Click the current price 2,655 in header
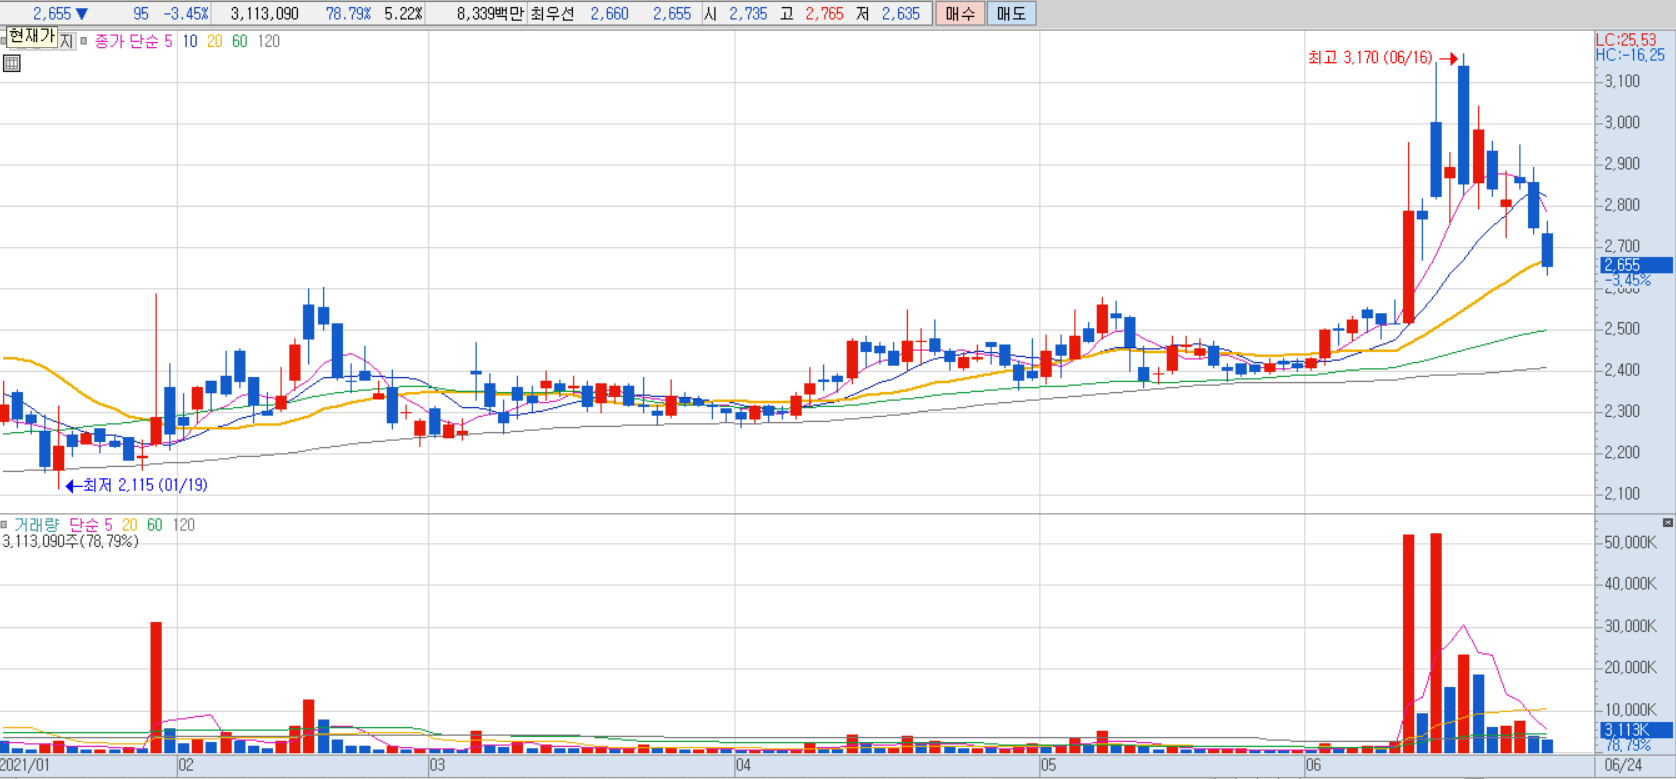Viewport: 1676px width, 779px height. tap(52, 14)
